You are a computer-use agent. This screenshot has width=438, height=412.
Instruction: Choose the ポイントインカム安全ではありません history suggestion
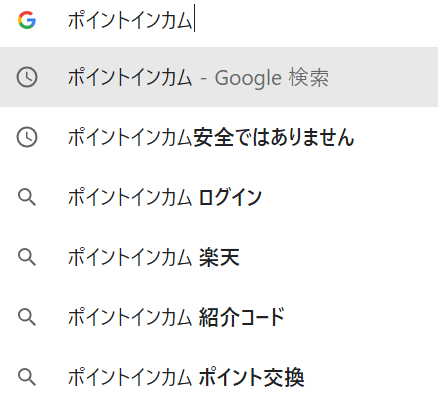[x=219, y=137]
